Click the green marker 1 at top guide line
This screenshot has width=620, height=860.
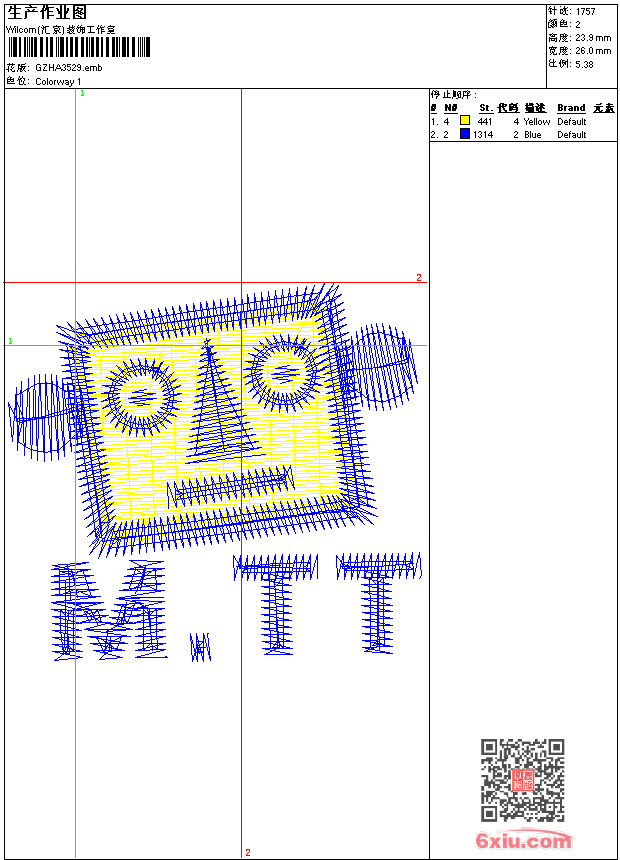click(82, 93)
